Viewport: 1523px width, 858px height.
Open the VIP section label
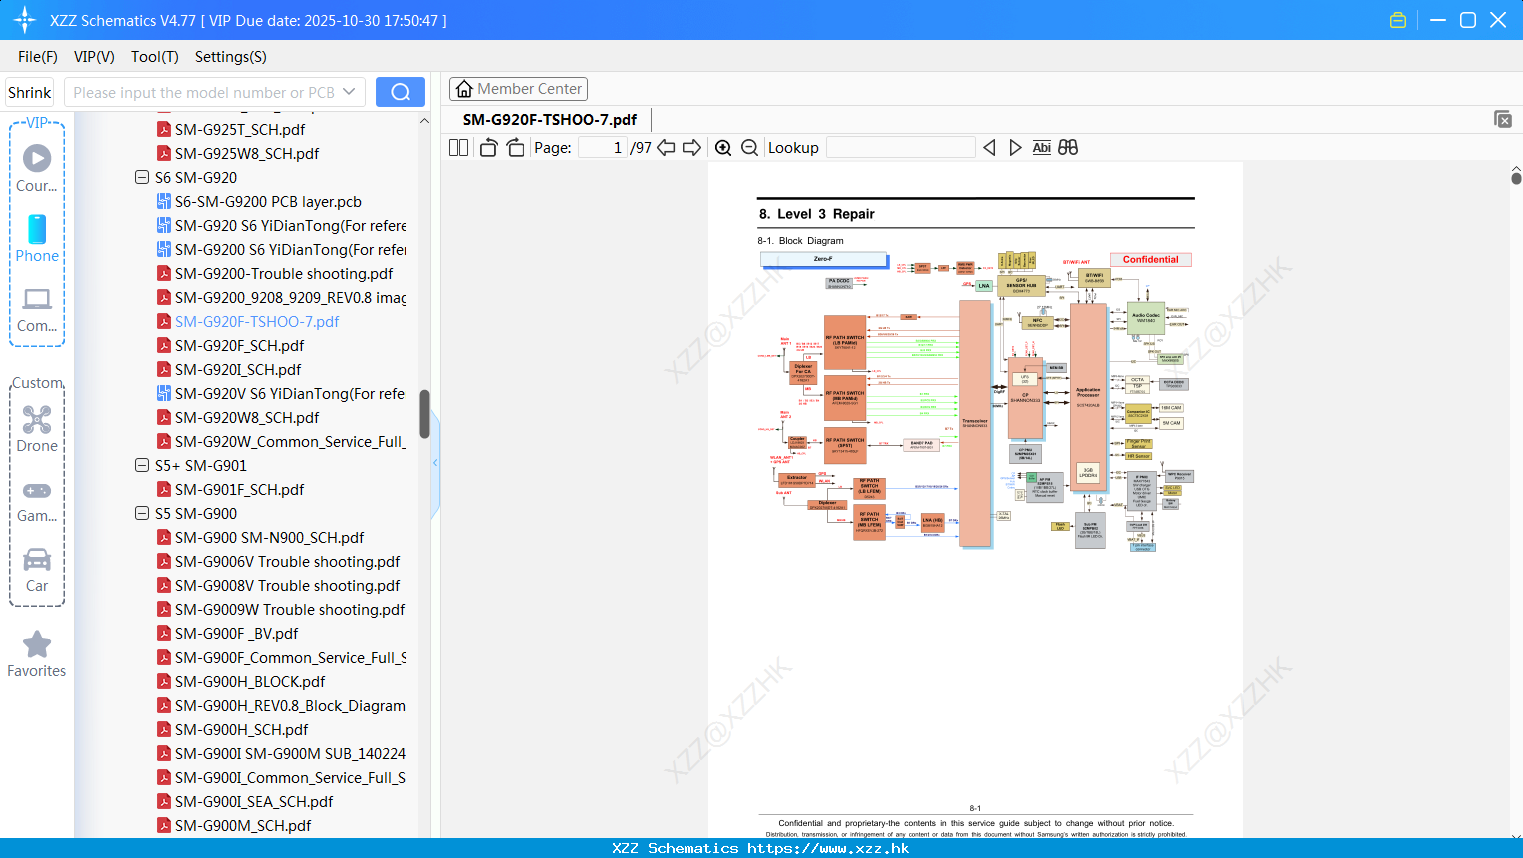point(37,123)
